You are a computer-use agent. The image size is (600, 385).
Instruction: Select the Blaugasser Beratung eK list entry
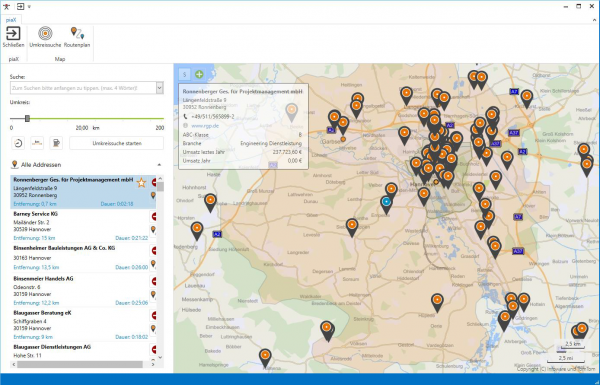point(79,325)
